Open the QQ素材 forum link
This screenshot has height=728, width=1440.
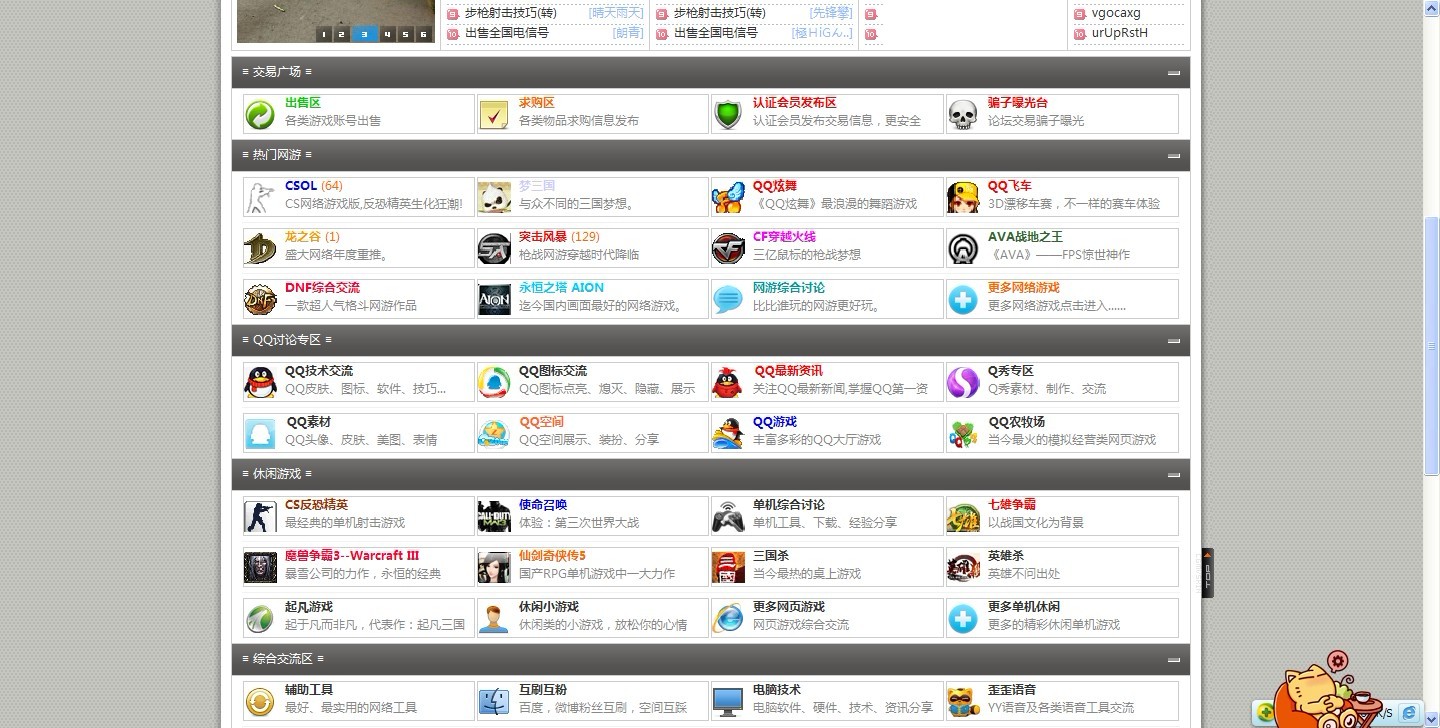[309, 422]
